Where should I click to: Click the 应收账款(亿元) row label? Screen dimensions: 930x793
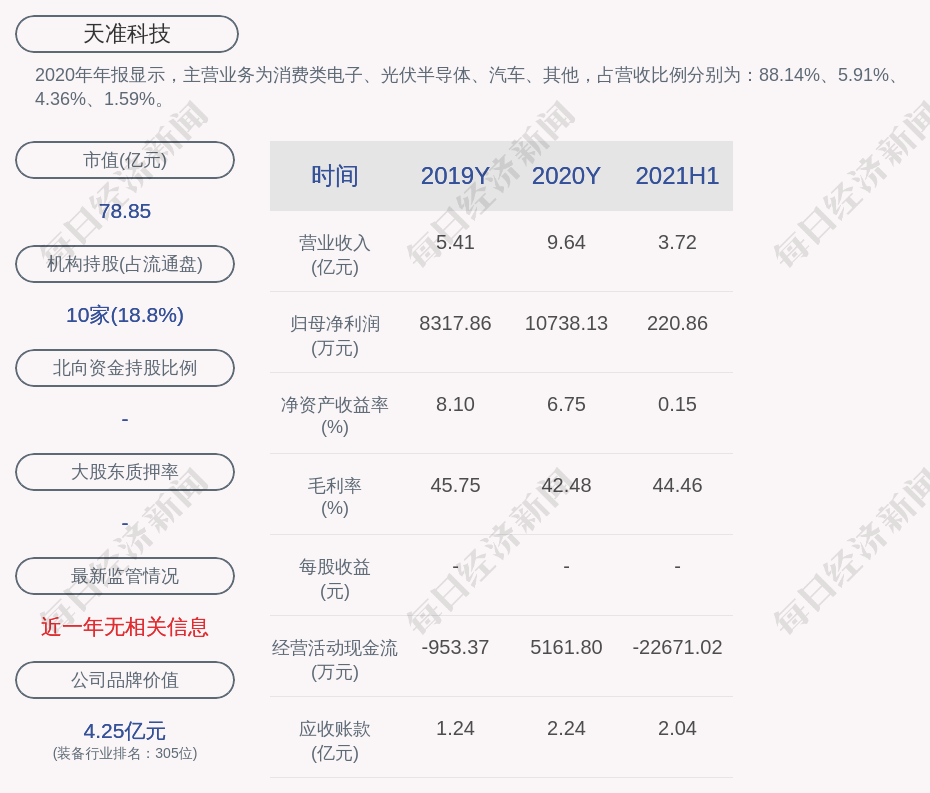[x=335, y=741]
